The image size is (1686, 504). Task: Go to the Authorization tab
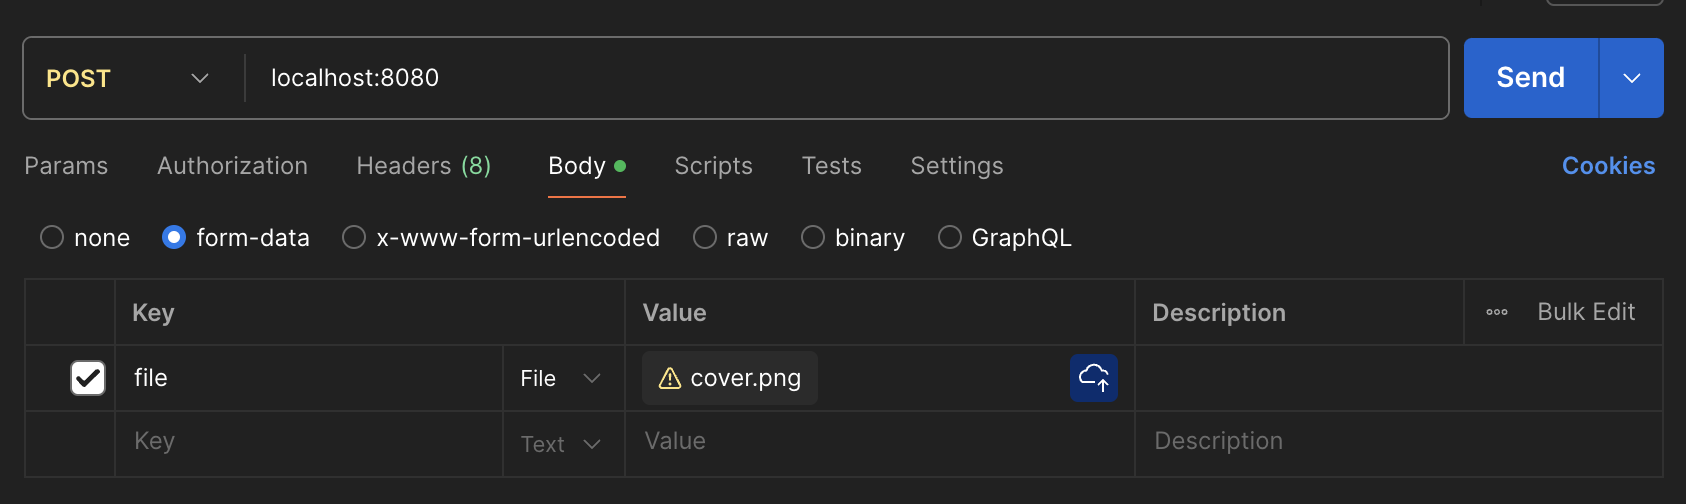point(232,166)
